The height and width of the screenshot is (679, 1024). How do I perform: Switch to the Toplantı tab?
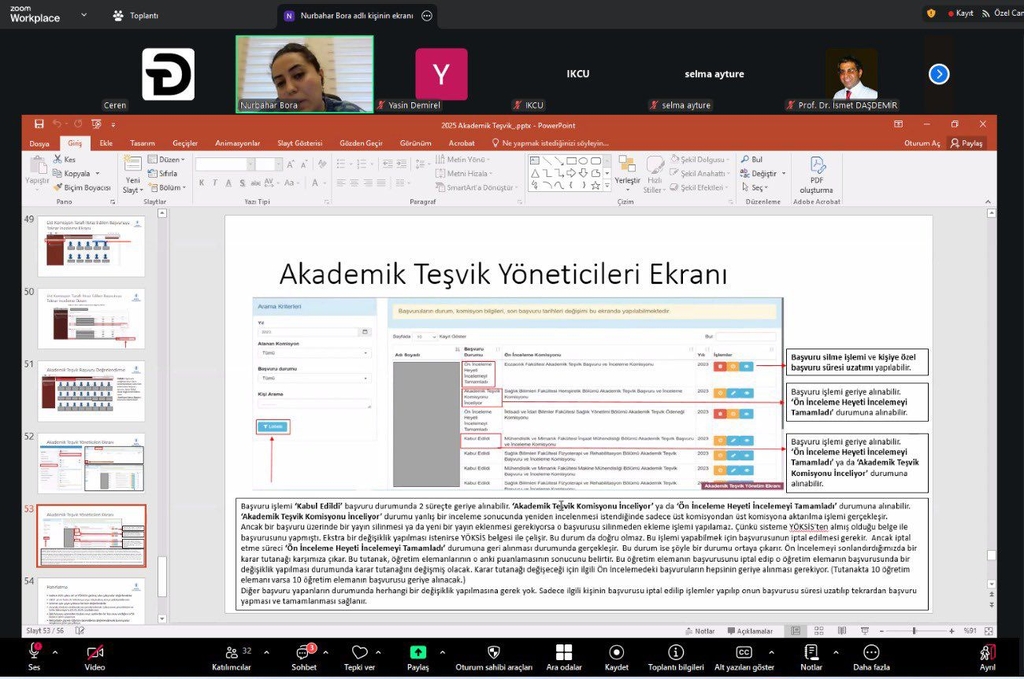pos(136,15)
